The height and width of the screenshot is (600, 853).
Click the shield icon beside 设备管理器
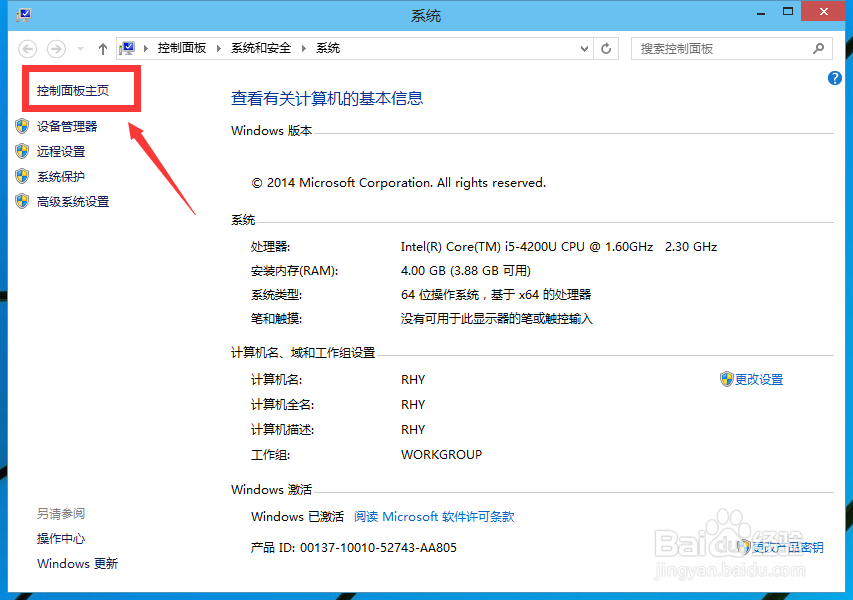pos(22,126)
